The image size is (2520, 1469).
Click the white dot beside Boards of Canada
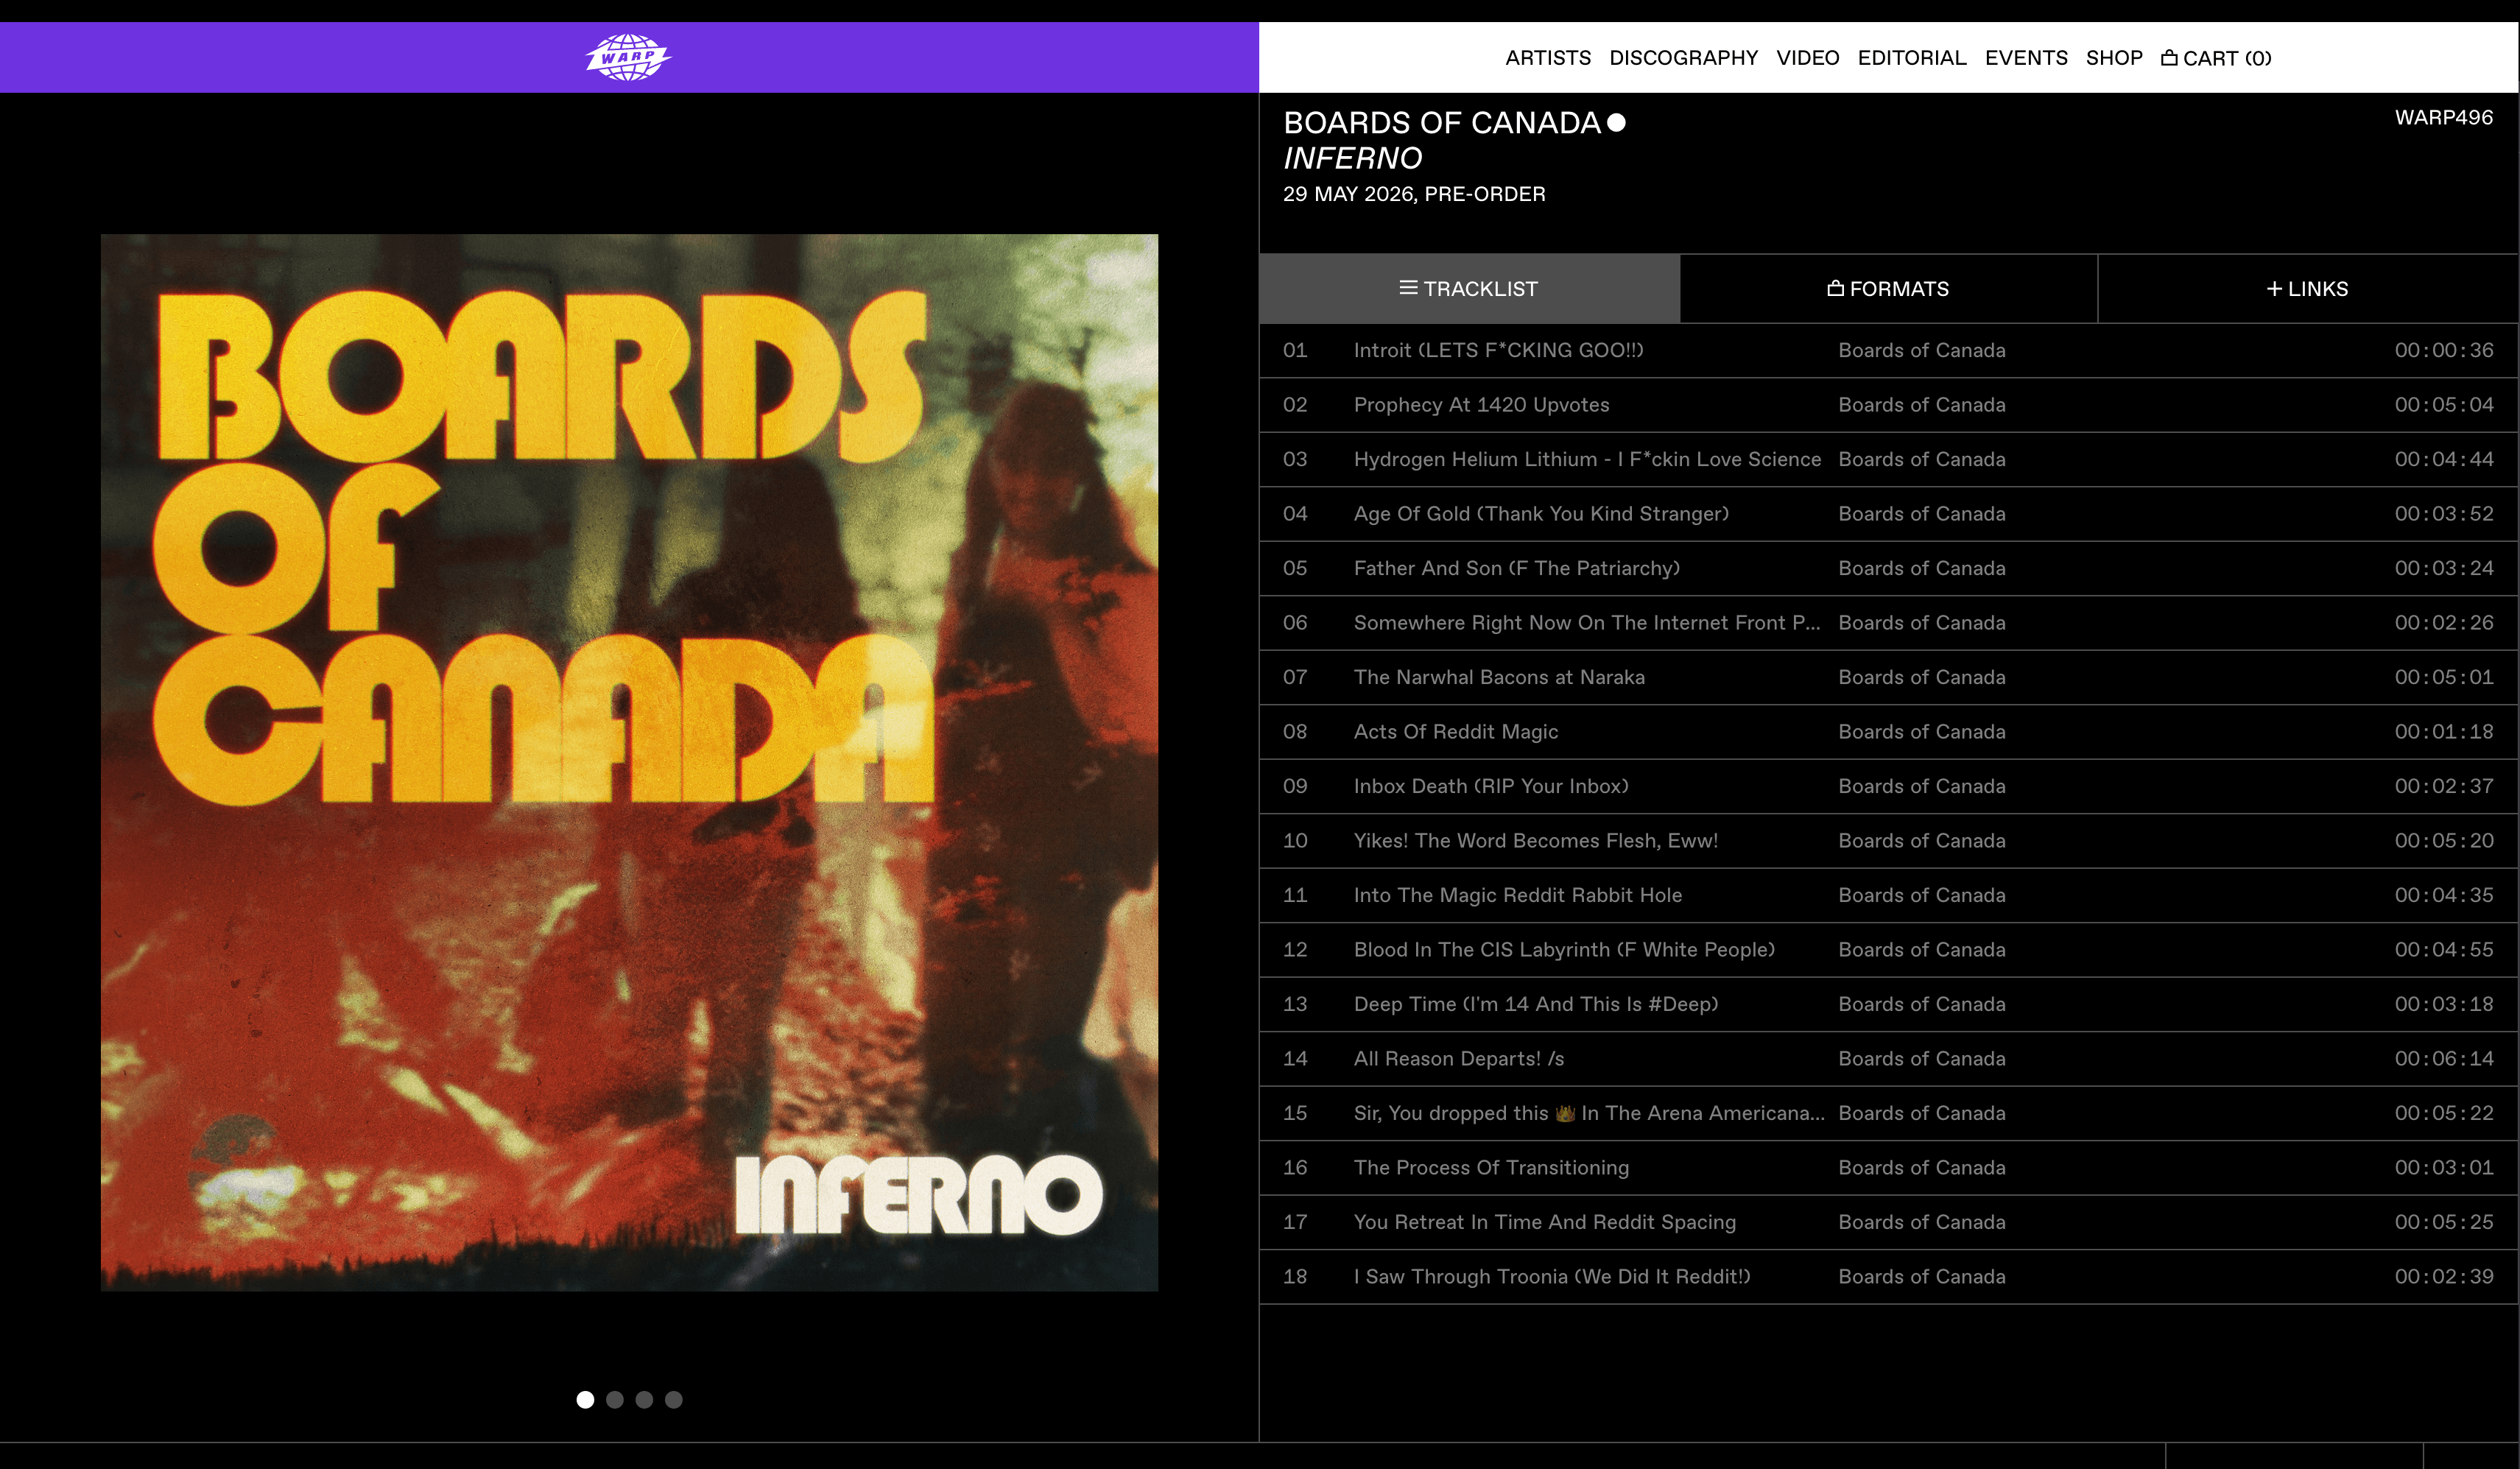[x=1616, y=123]
